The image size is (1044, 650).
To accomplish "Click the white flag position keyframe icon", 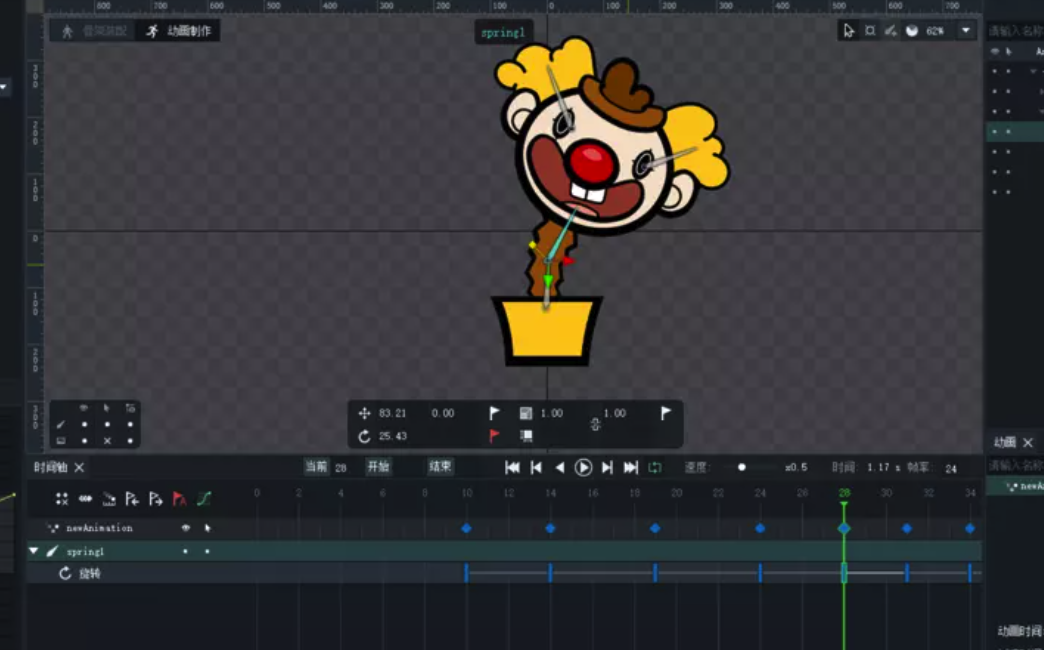I will tap(494, 413).
